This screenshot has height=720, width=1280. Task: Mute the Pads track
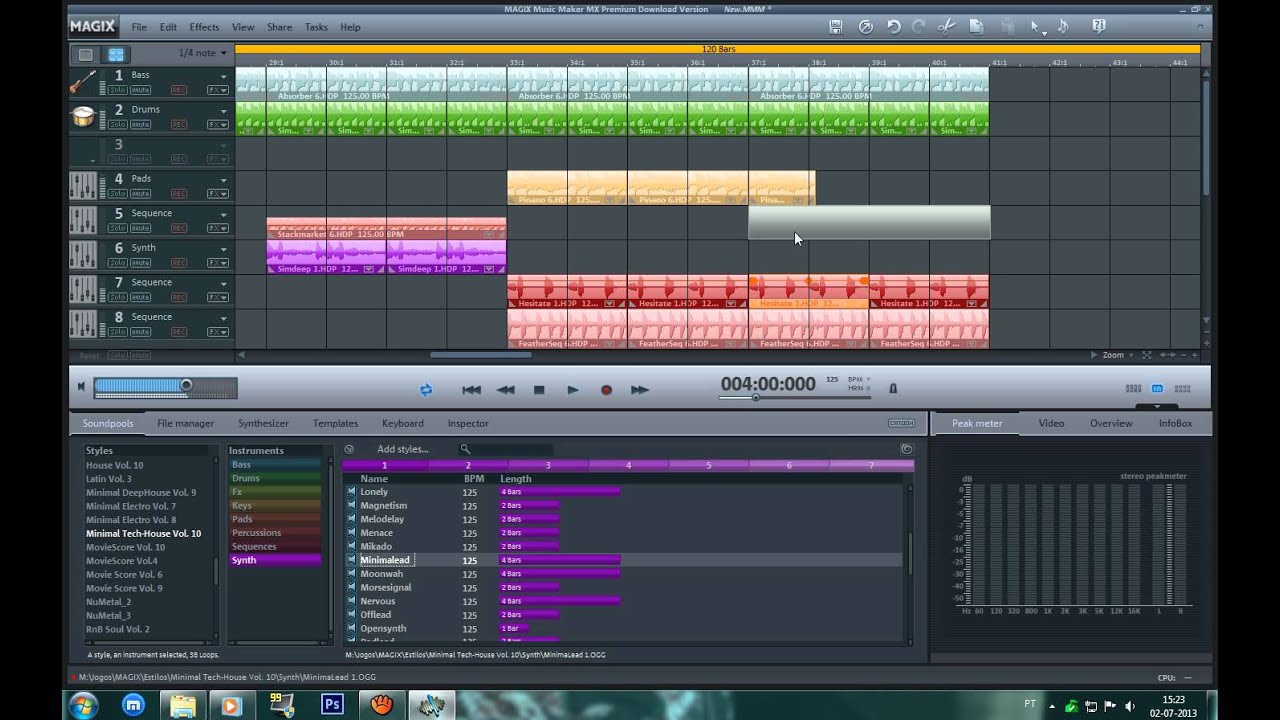point(141,194)
